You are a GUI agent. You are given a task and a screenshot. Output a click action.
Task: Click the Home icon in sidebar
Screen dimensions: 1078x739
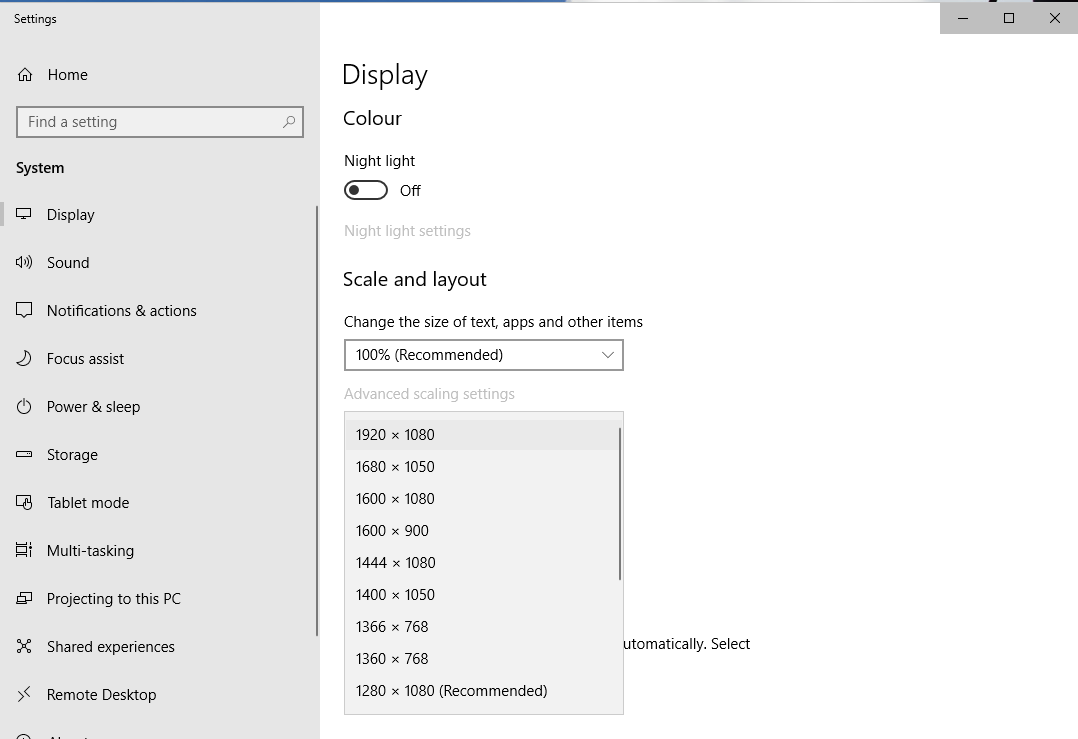pyautogui.click(x=25, y=75)
